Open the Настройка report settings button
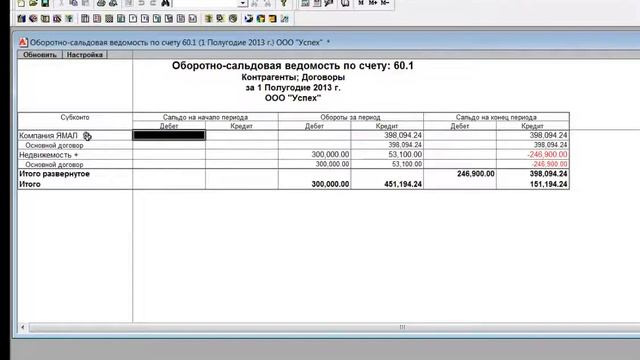This screenshot has width=640, height=360. (x=85, y=55)
